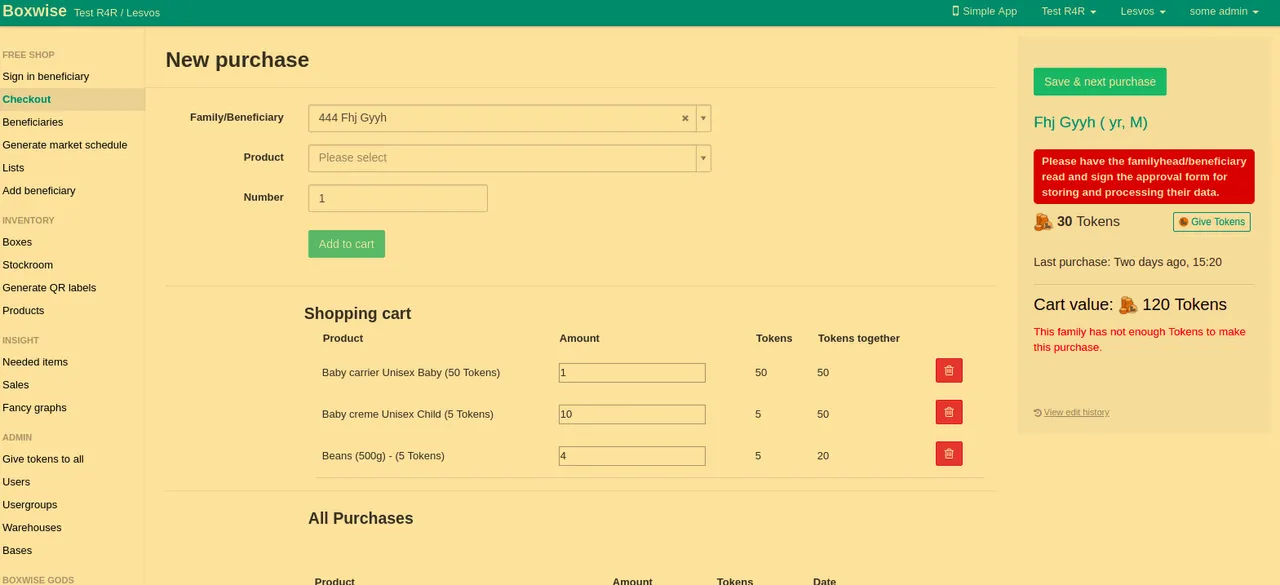This screenshot has height=585, width=1280.
Task: Click the Add to cart button
Action: click(x=346, y=244)
